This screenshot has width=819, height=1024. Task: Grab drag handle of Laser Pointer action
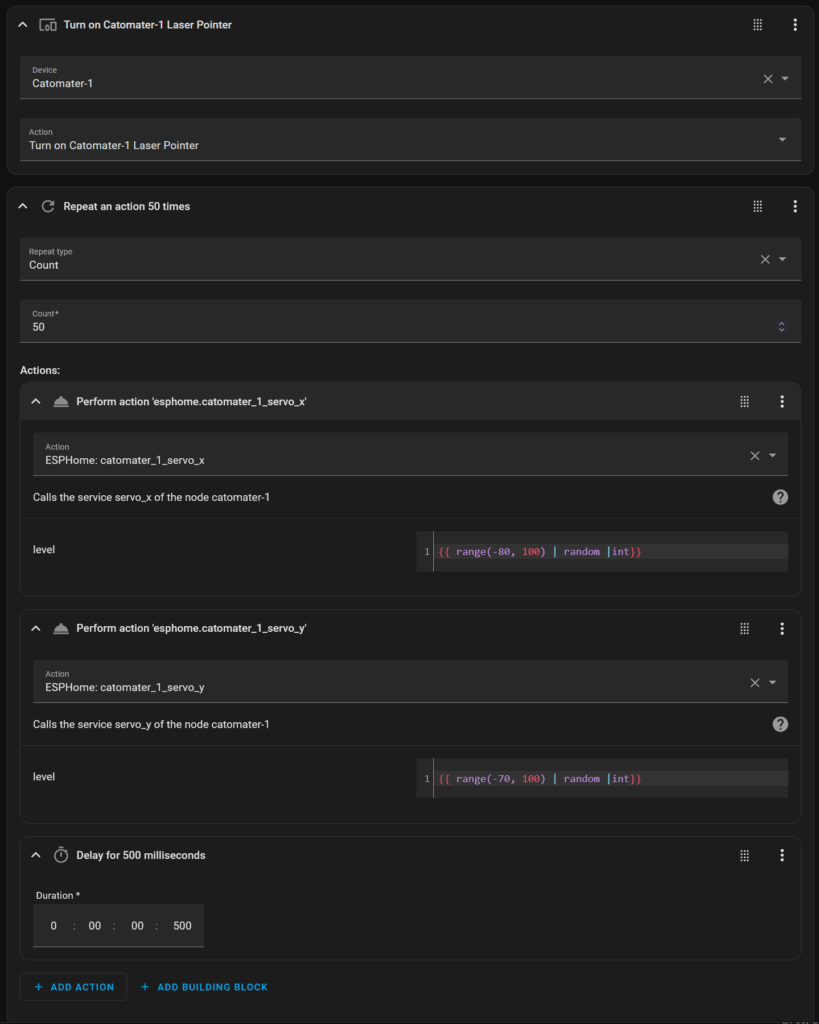coord(758,25)
